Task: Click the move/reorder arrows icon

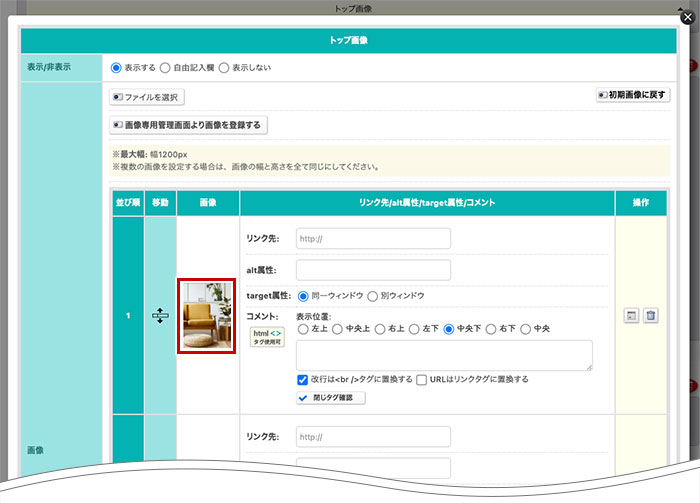Action: click(x=160, y=316)
